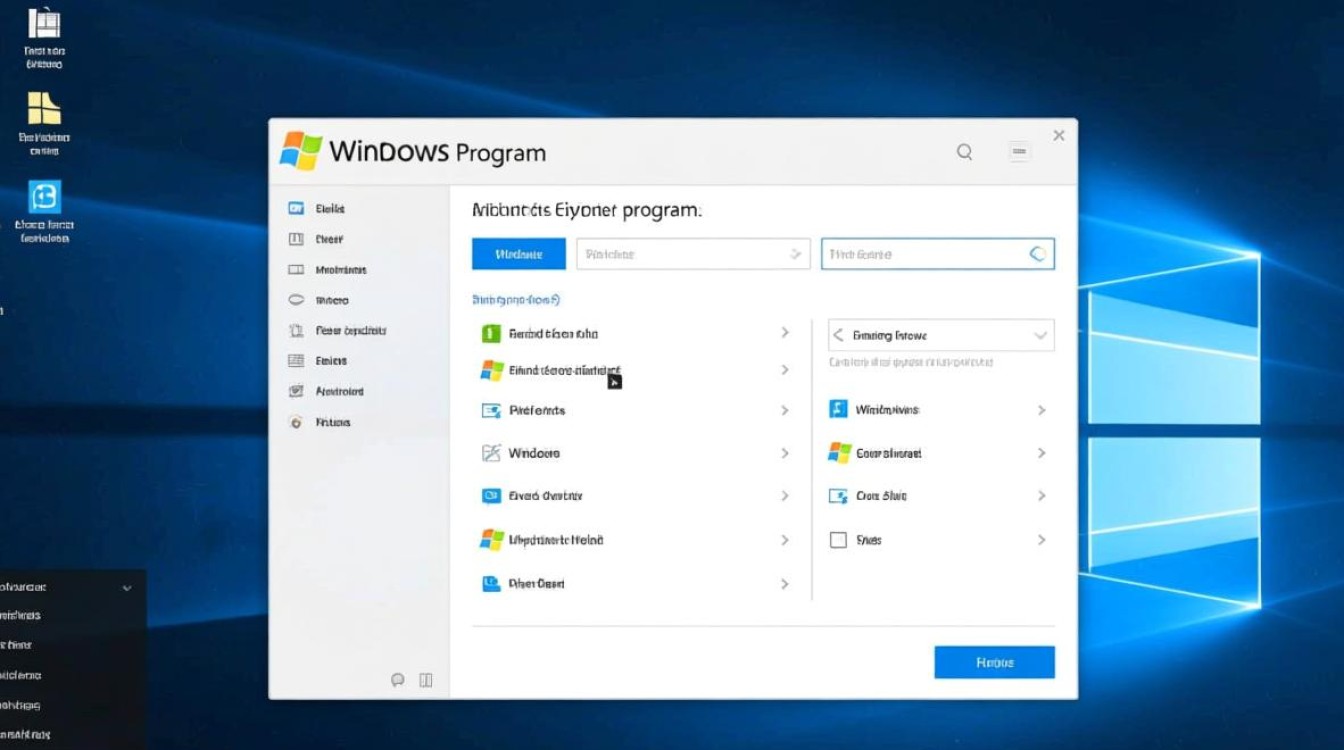
Task: Open the Windows-logo item below the green icon
Action: 491,370
